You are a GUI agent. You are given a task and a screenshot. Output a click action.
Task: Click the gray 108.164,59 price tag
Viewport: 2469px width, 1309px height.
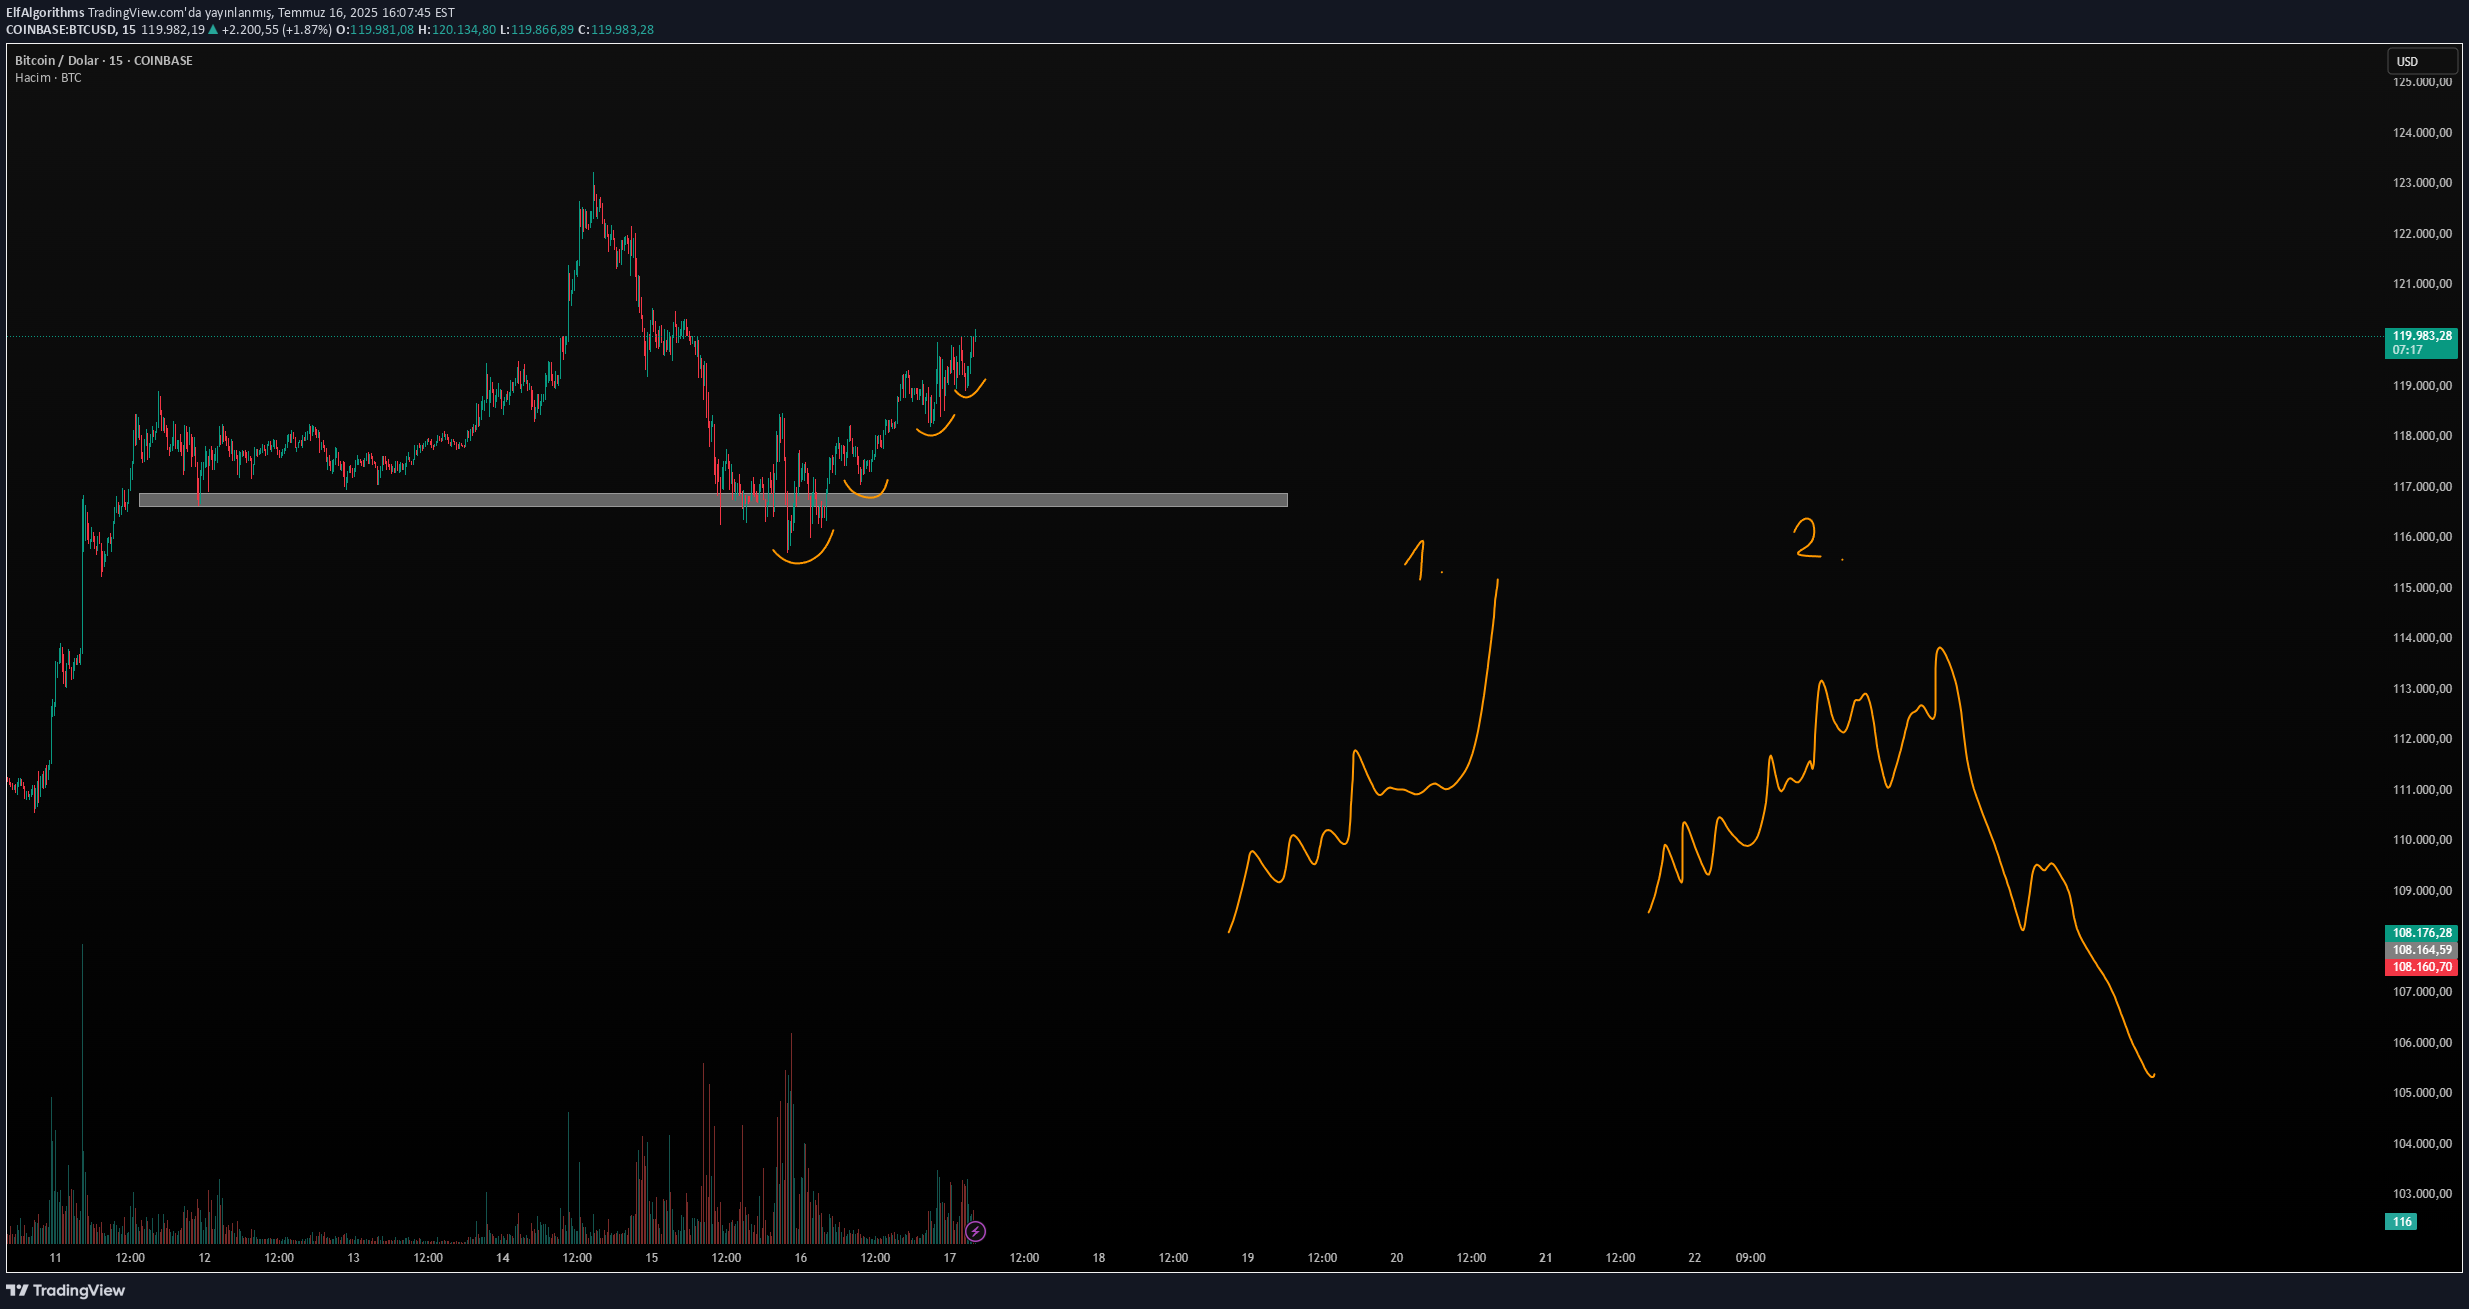pos(2421,950)
